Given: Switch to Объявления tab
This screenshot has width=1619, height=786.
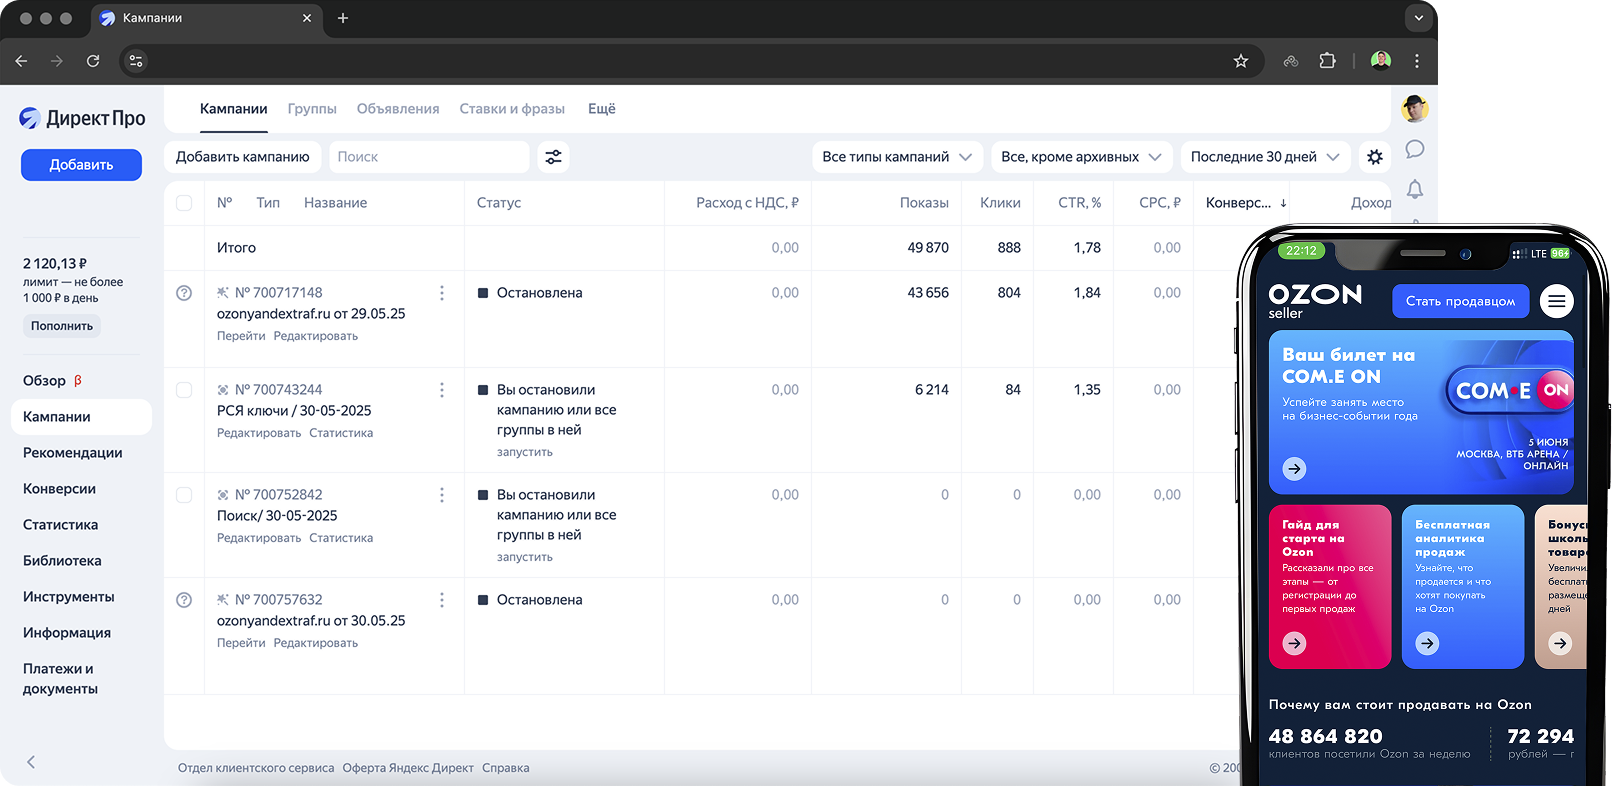Looking at the screenshot, I should (398, 109).
